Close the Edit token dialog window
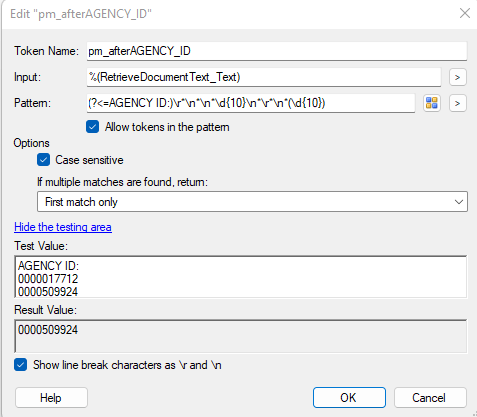The height and width of the screenshot is (417, 477). [x=465, y=14]
